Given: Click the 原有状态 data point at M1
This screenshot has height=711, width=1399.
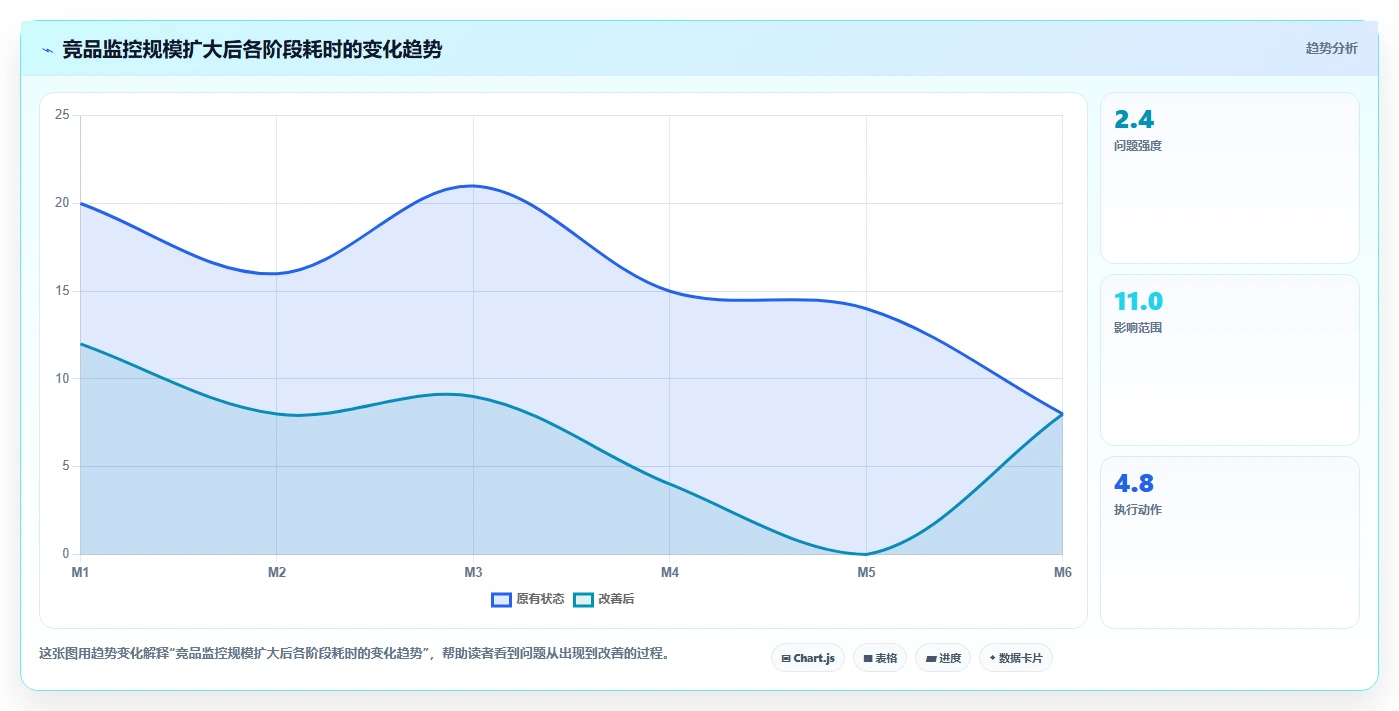Looking at the screenshot, I should (80, 203).
